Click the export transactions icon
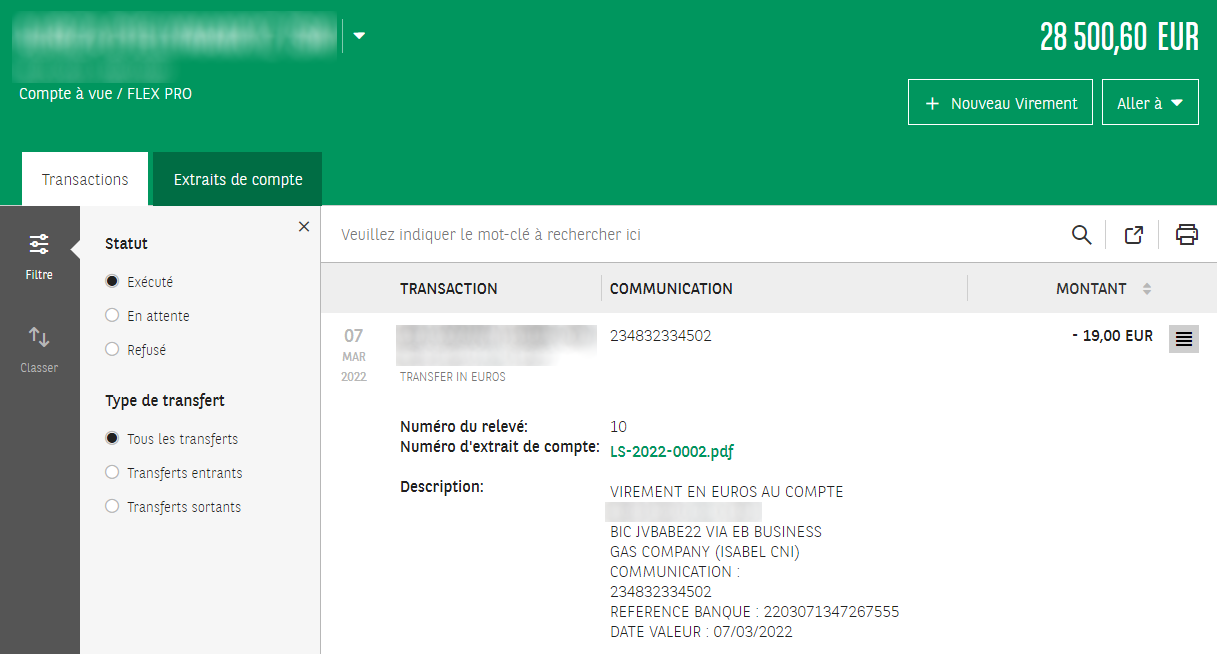 tap(1133, 235)
